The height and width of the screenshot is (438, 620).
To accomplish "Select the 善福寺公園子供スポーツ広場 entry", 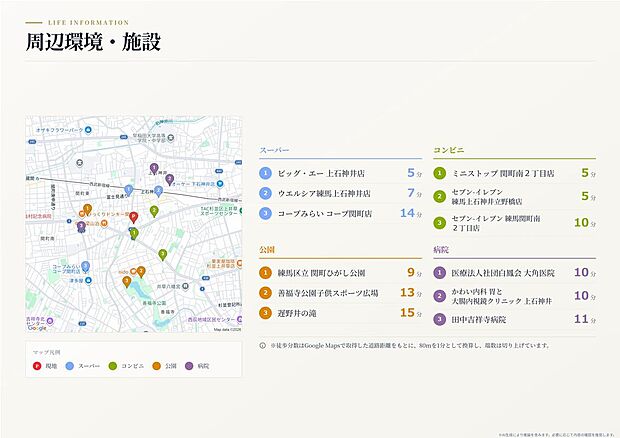I will point(340,293).
